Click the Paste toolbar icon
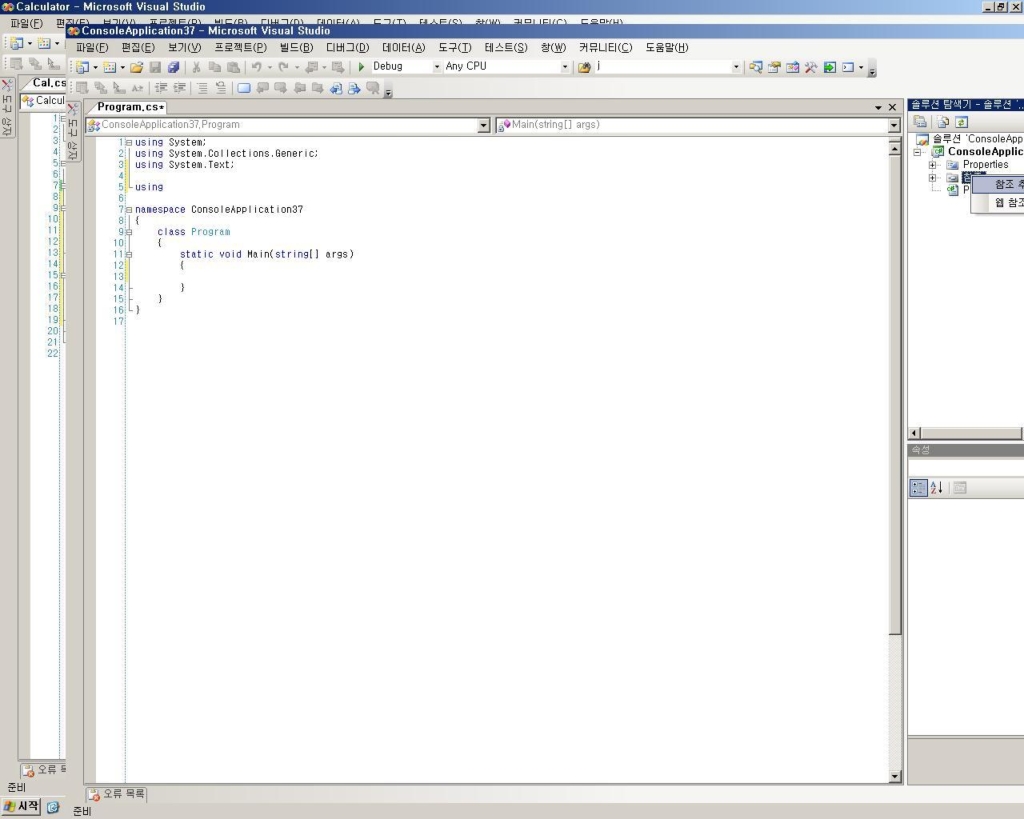 tap(233, 67)
